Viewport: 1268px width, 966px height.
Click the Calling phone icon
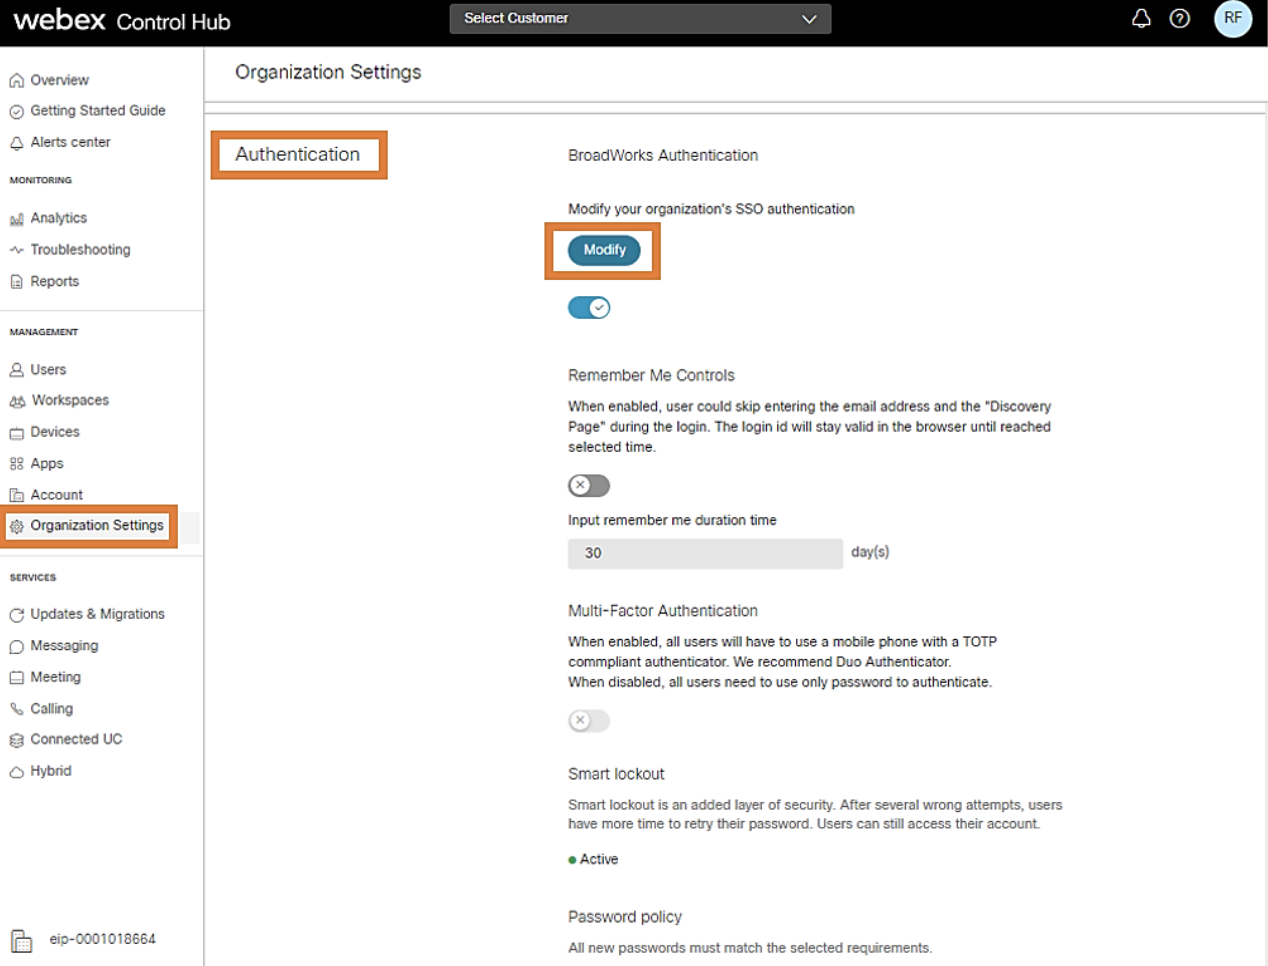(x=17, y=709)
